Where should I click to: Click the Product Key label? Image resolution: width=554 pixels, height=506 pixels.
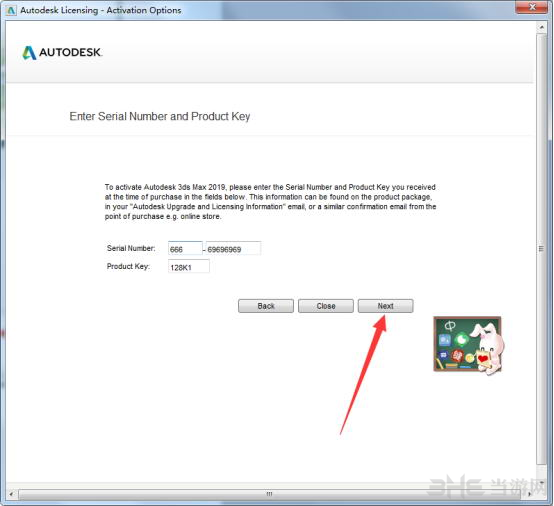(128, 266)
